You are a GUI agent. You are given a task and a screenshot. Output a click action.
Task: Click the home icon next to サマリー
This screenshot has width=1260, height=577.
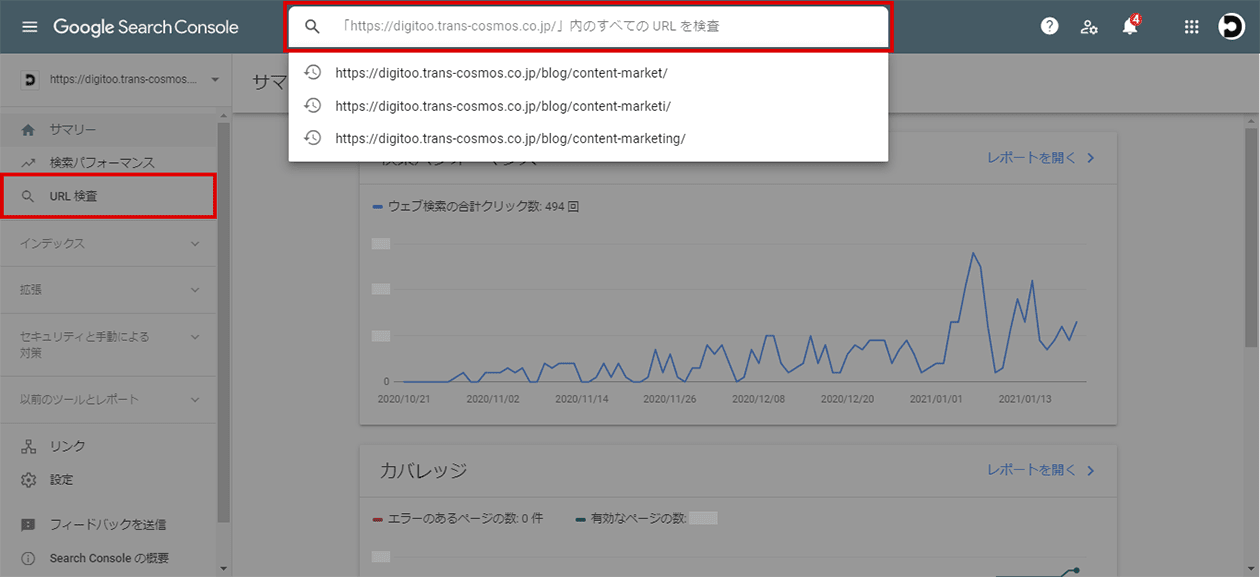point(28,130)
